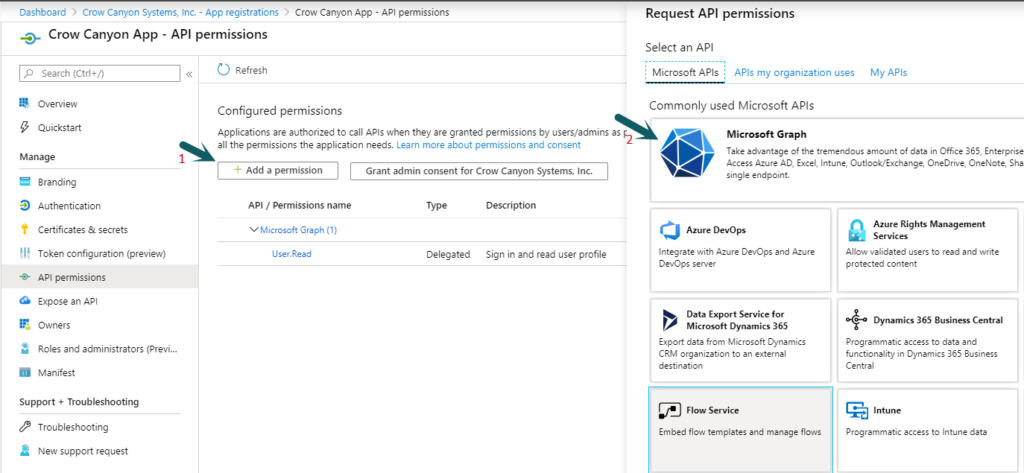Click Add a permission button
1024x473 pixels.
point(278,170)
